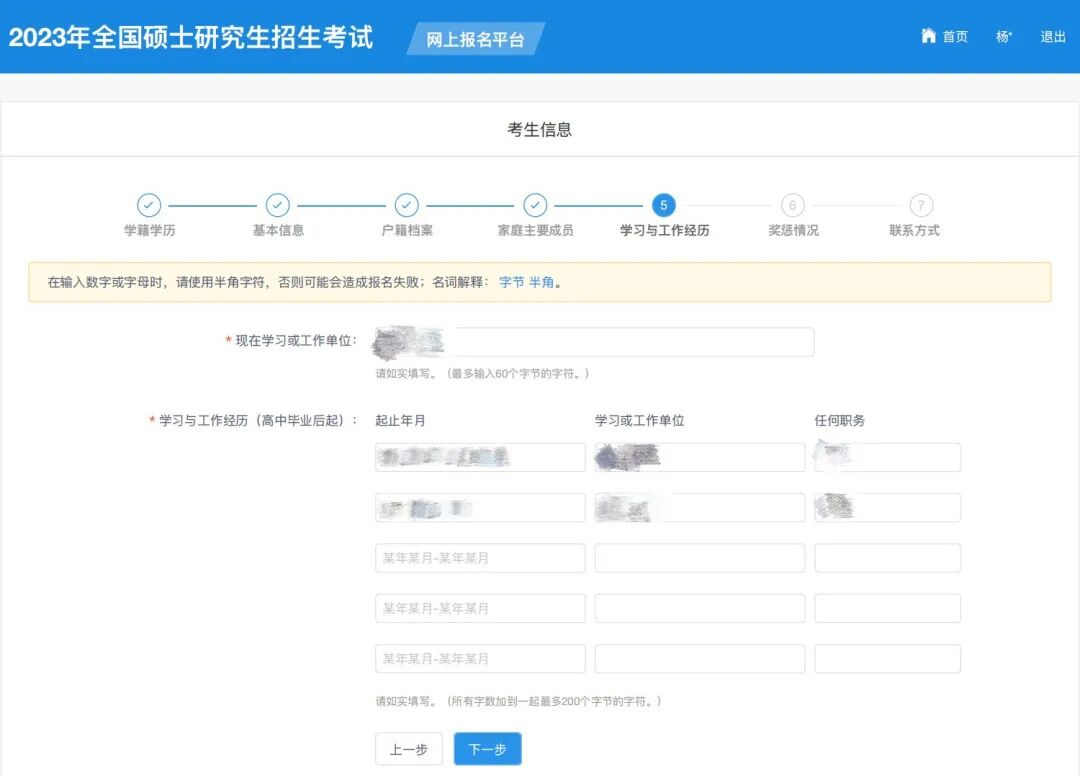This screenshot has width=1080, height=777.
Task: Proceed with the 下一步 button
Action: coord(488,749)
